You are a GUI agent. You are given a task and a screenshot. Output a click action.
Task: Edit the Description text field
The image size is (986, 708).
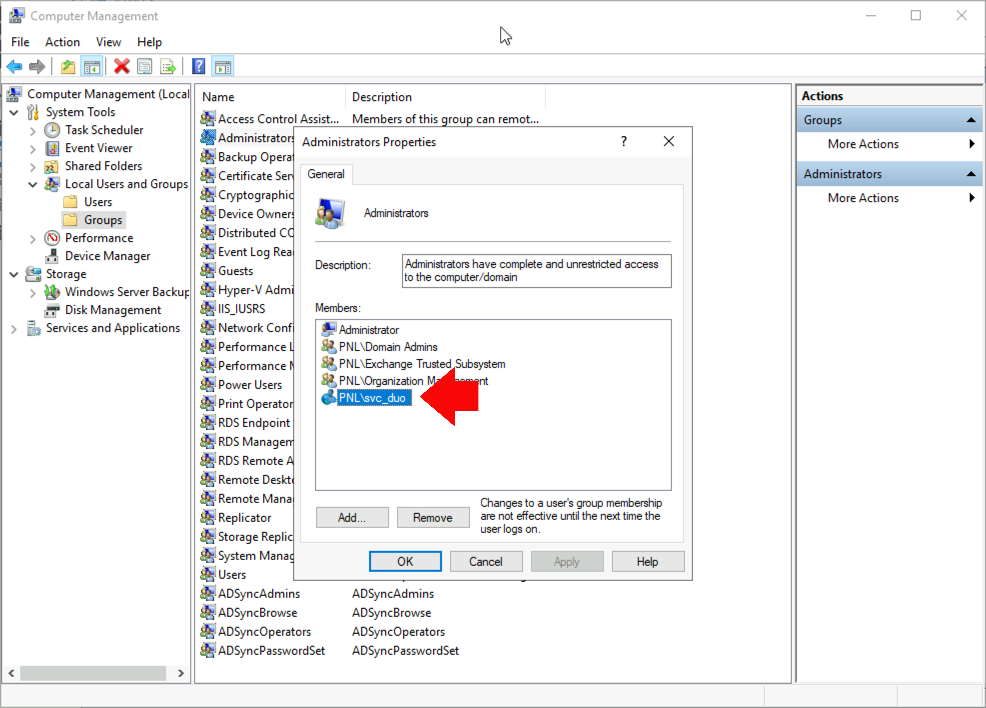point(536,271)
